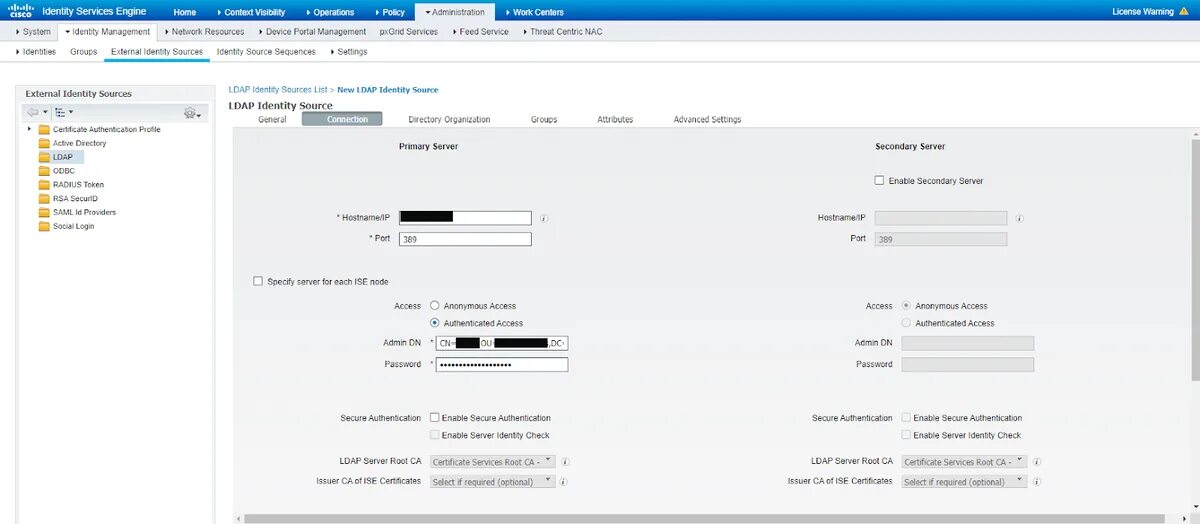Switch to the General tab
The image size is (1200, 524).
272,119
